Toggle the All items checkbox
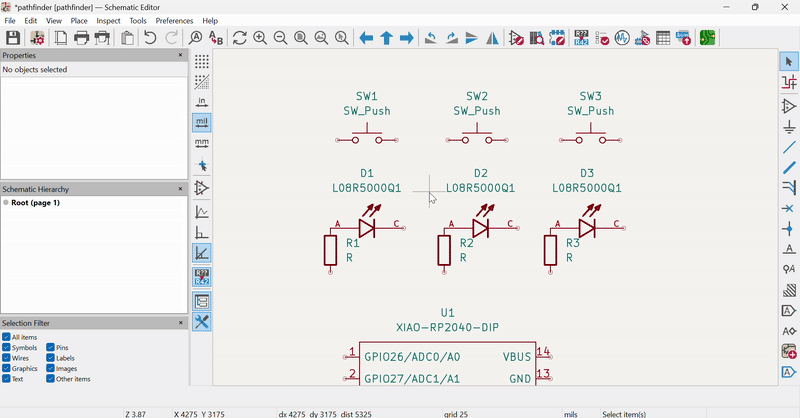This screenshot has width=800, height=418. [x=6, y=337]
